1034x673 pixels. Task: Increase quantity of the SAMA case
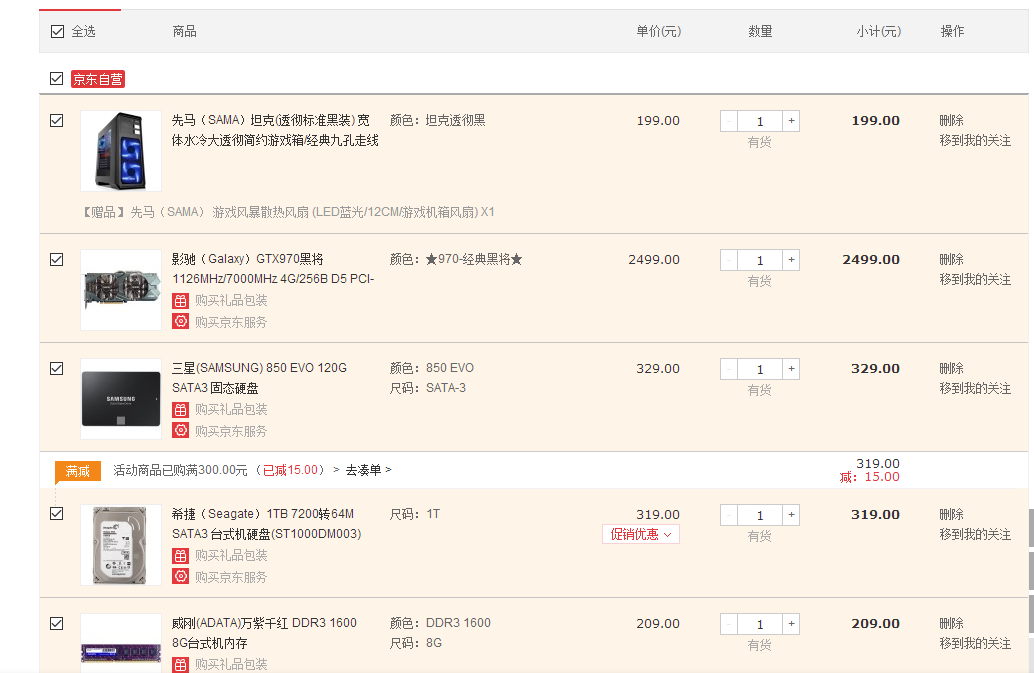pyautogui.click(x=791, y=121)
